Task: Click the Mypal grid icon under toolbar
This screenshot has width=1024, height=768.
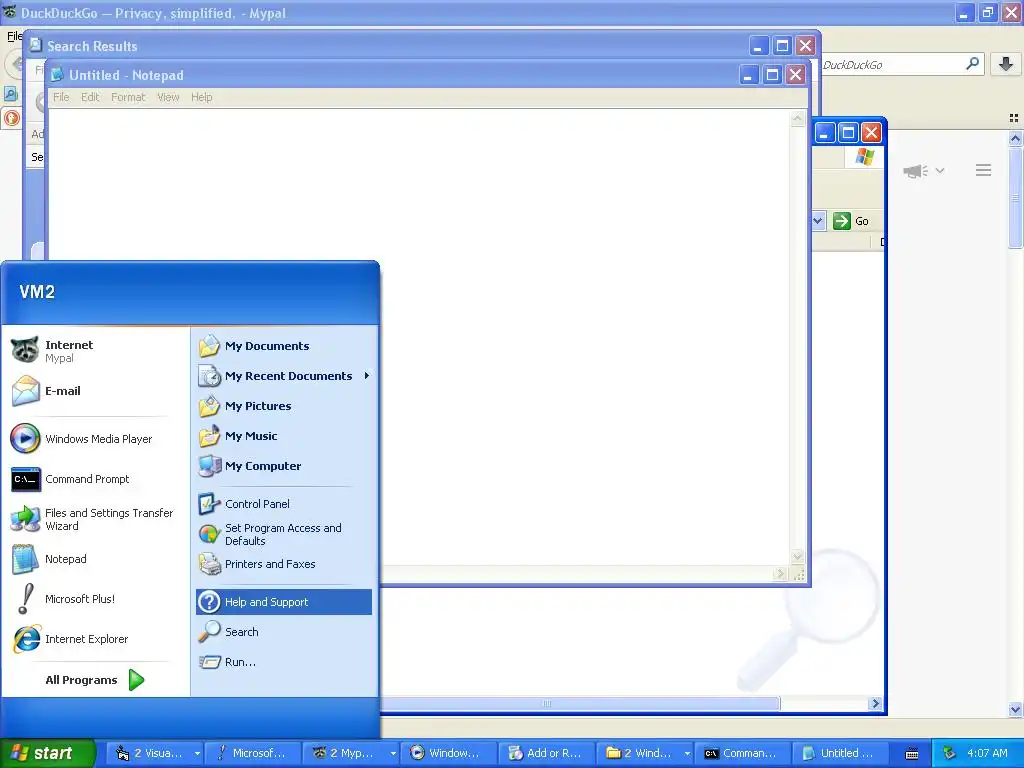Action: coord(1014,118)
